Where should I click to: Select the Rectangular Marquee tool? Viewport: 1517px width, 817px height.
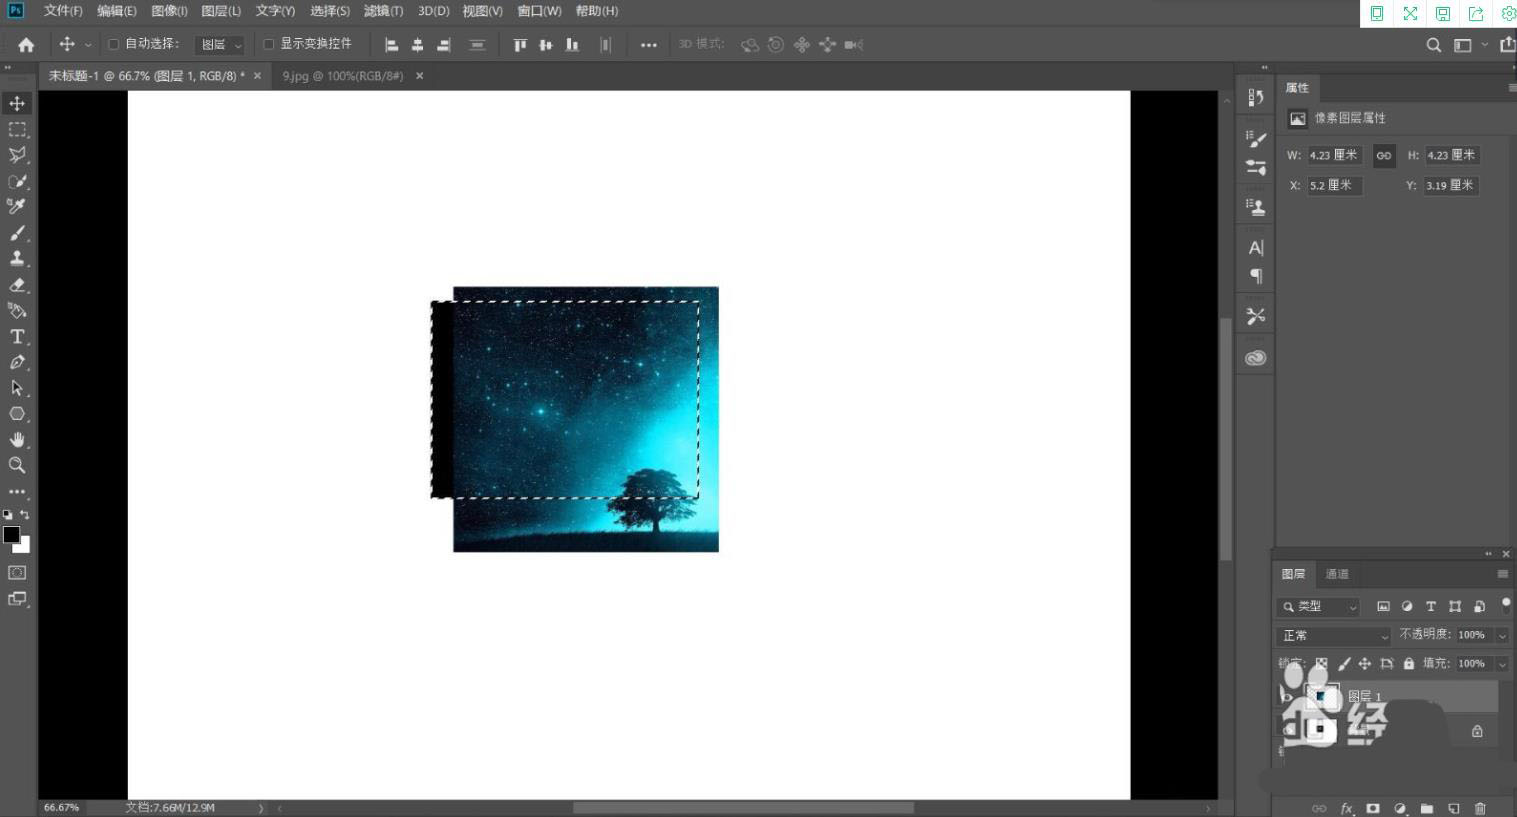tap(17, 129)
